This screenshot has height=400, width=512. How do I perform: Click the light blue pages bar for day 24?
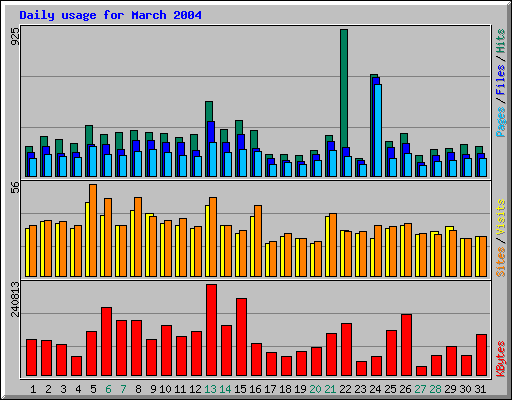pos(378,130)
